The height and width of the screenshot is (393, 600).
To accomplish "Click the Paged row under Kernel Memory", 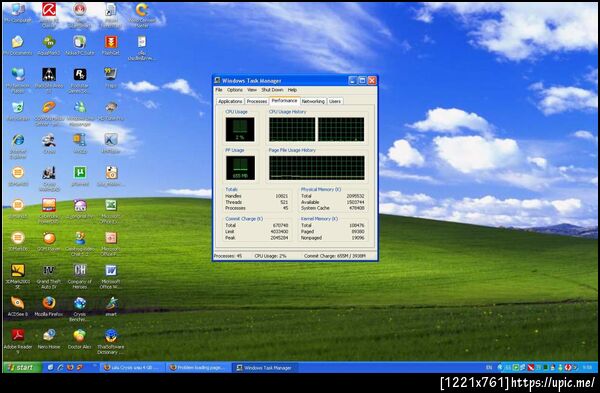I will click(x=333, y=232).
